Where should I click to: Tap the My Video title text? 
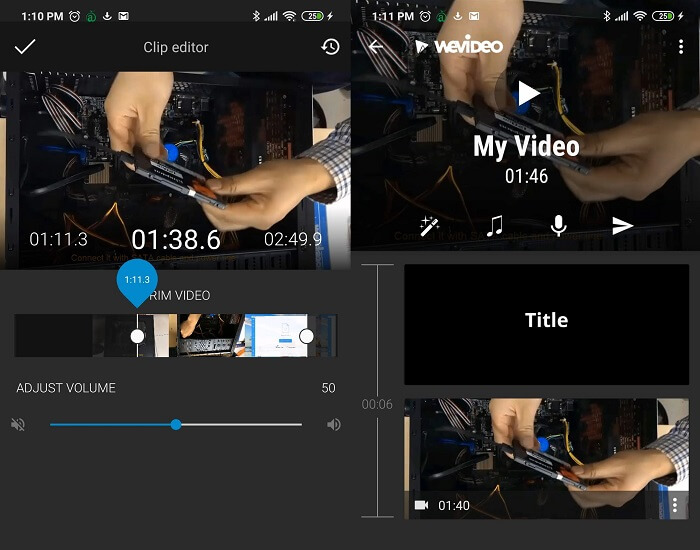(526, 146)
